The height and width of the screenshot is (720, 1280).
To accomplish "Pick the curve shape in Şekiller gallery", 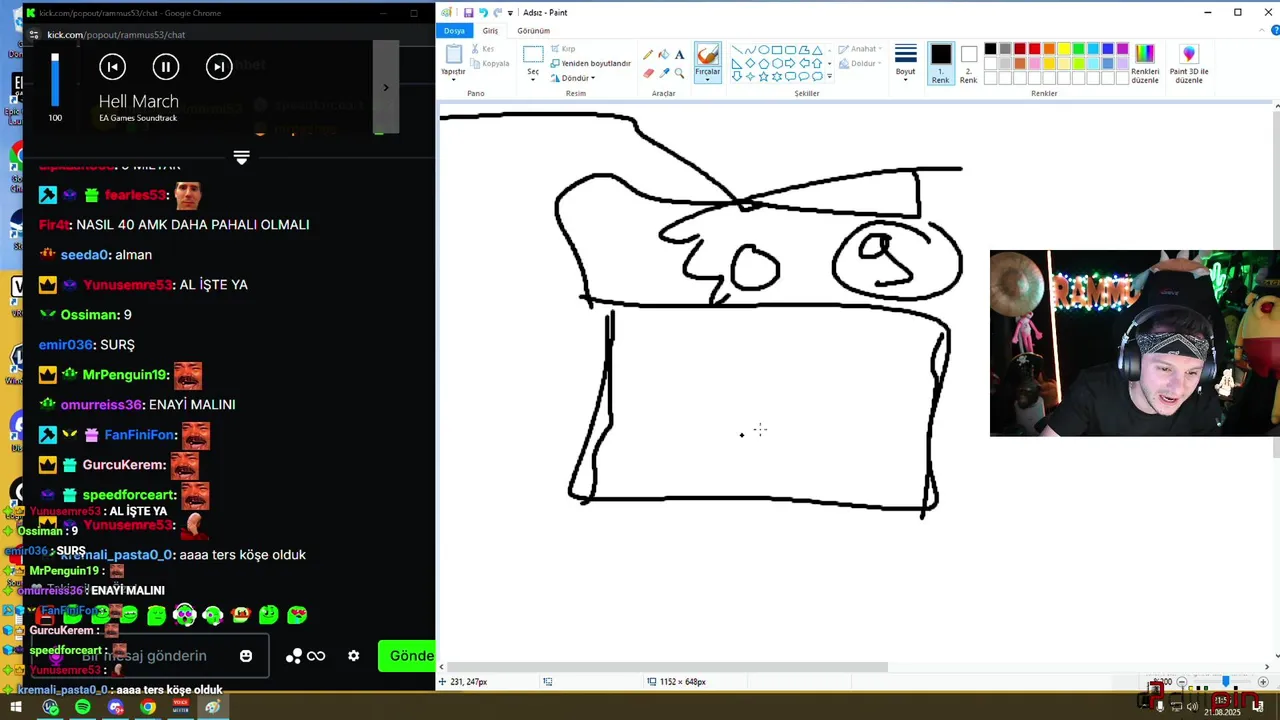I will tap(750, 50).
